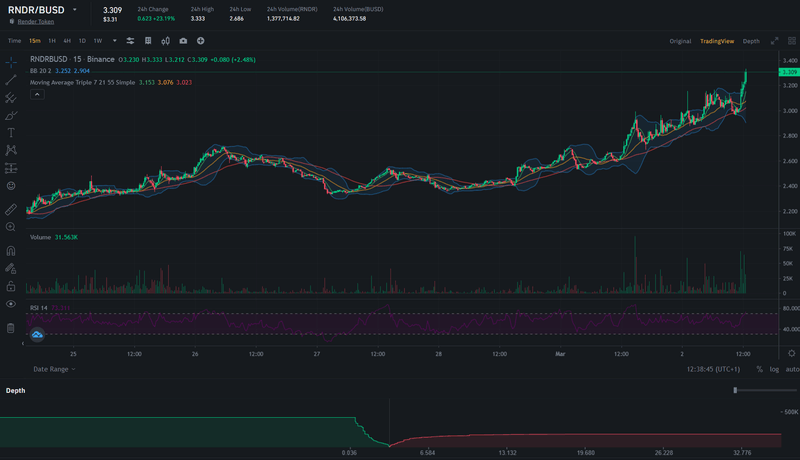
Task: Collapse the indicator legend arrow
Action: coord(37,95)
